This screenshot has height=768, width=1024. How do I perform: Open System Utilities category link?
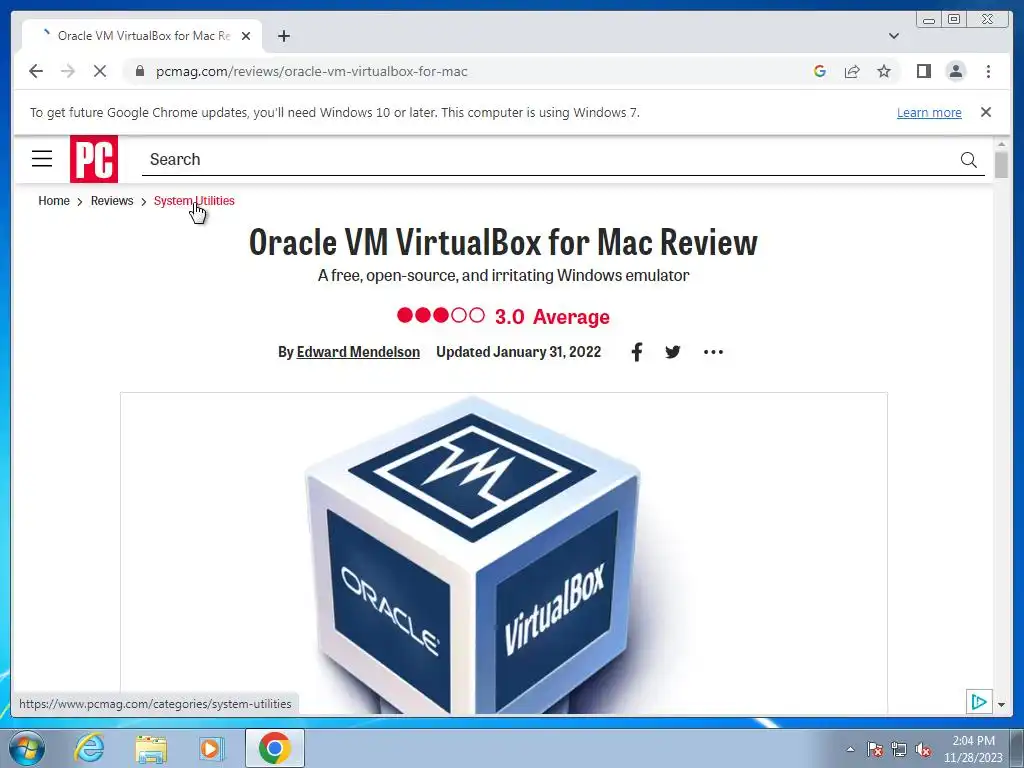pos(194,200)
